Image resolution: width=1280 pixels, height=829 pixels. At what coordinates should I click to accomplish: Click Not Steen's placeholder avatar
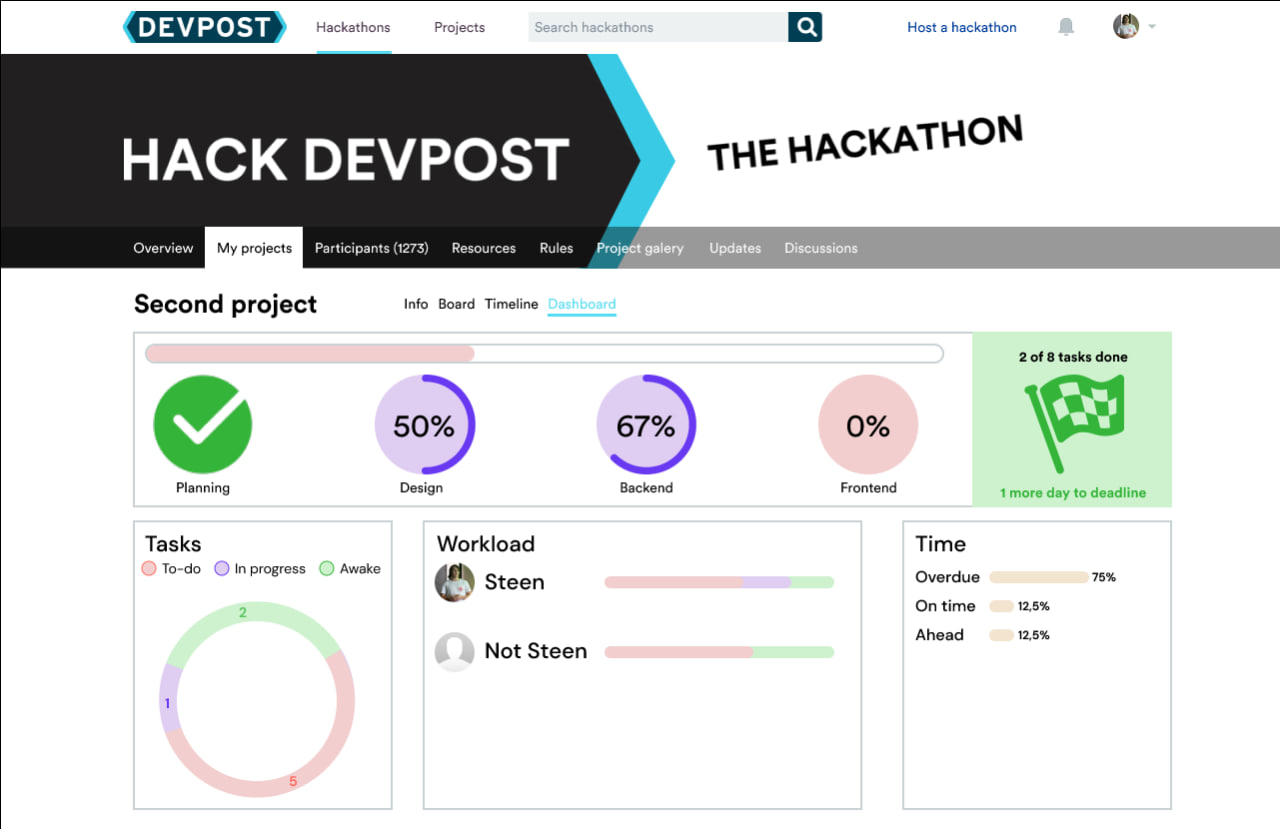454,651
